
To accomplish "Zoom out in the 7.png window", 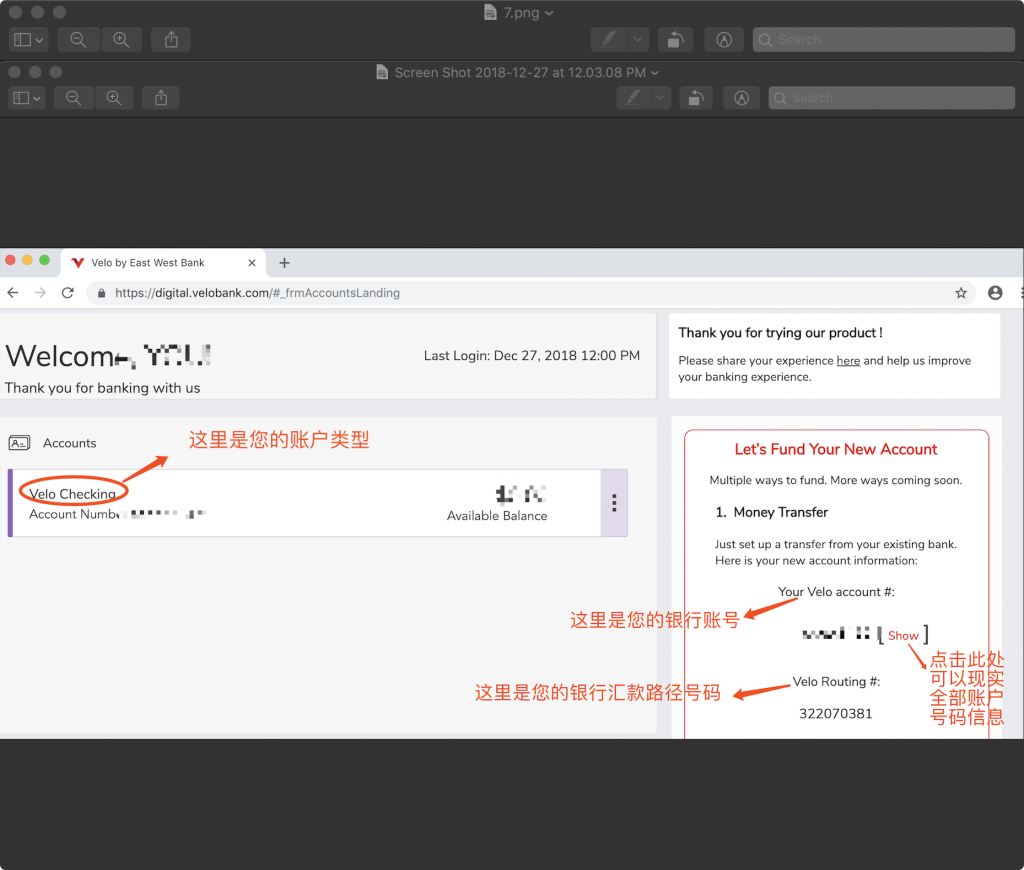I will coord(78,40).
